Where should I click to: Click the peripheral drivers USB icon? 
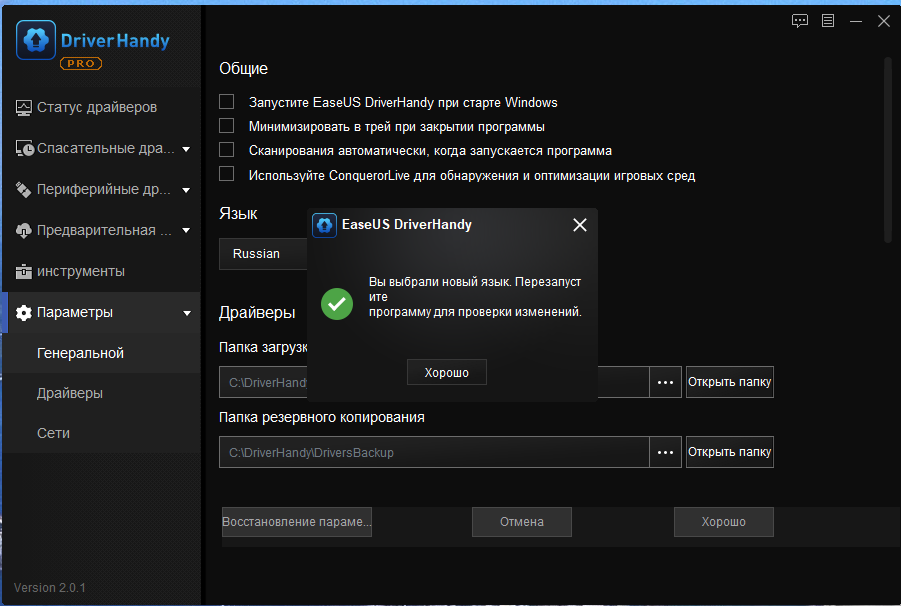(x=23, y=190)
